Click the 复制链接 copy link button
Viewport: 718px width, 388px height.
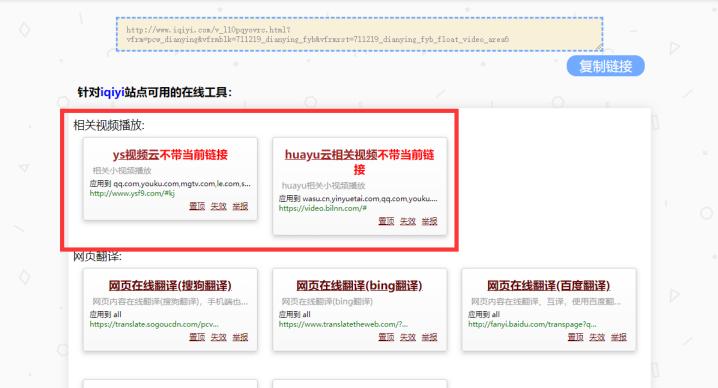point(605,66)
